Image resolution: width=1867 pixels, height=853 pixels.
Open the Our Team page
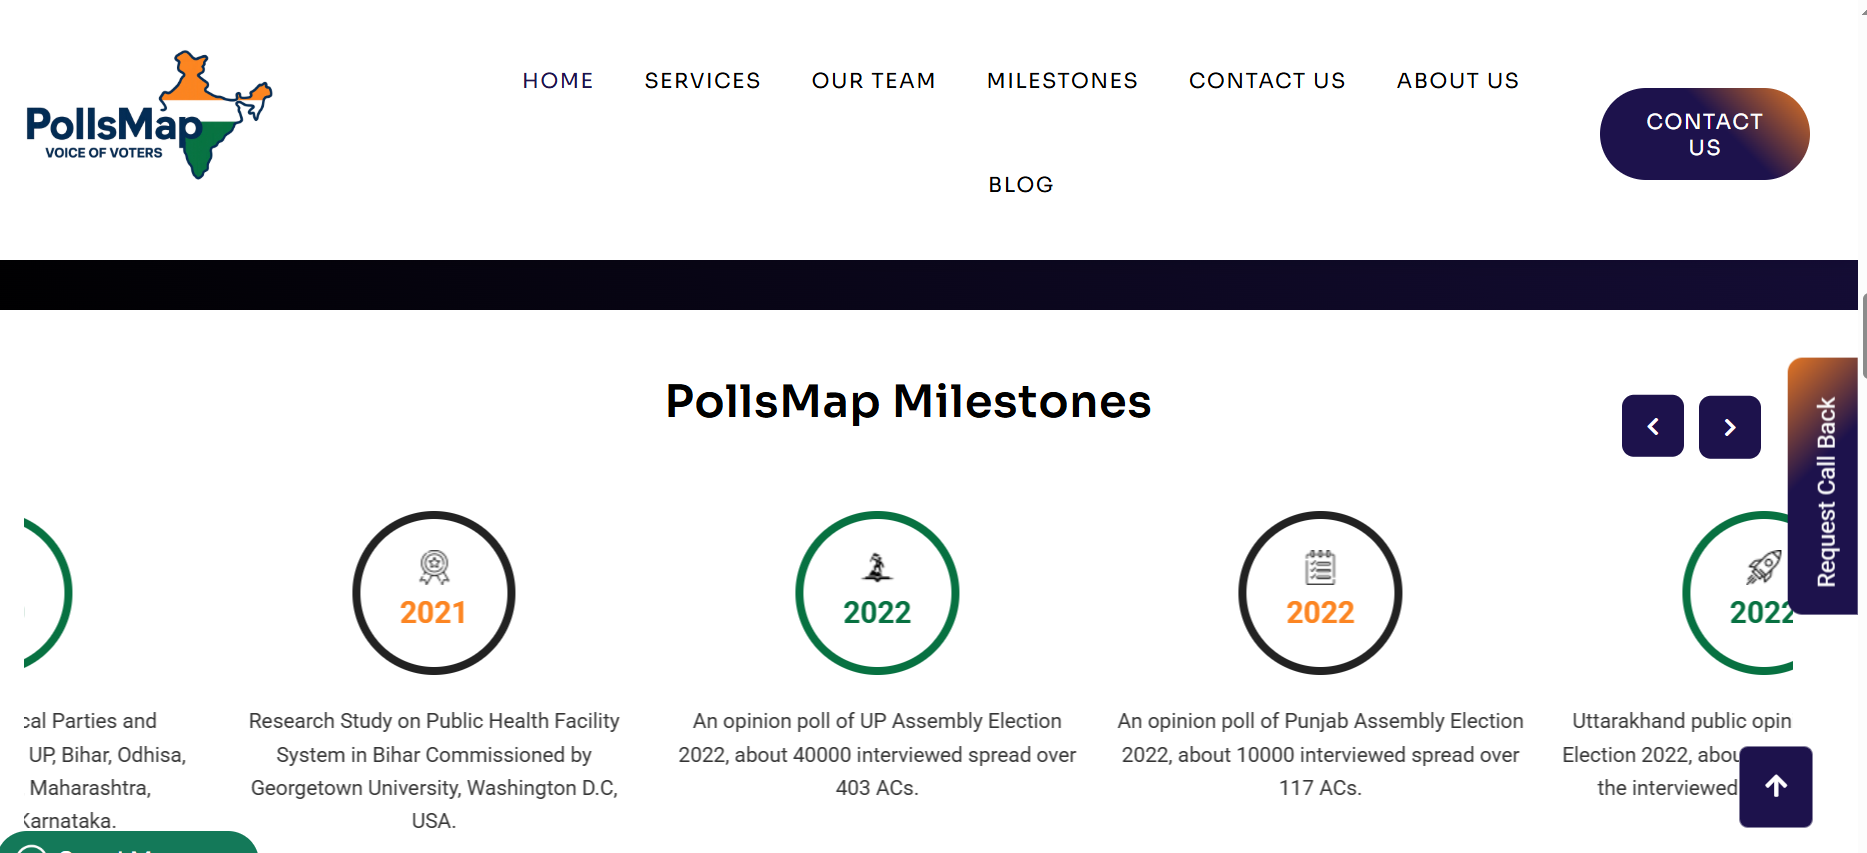click(x=874, y=80)
